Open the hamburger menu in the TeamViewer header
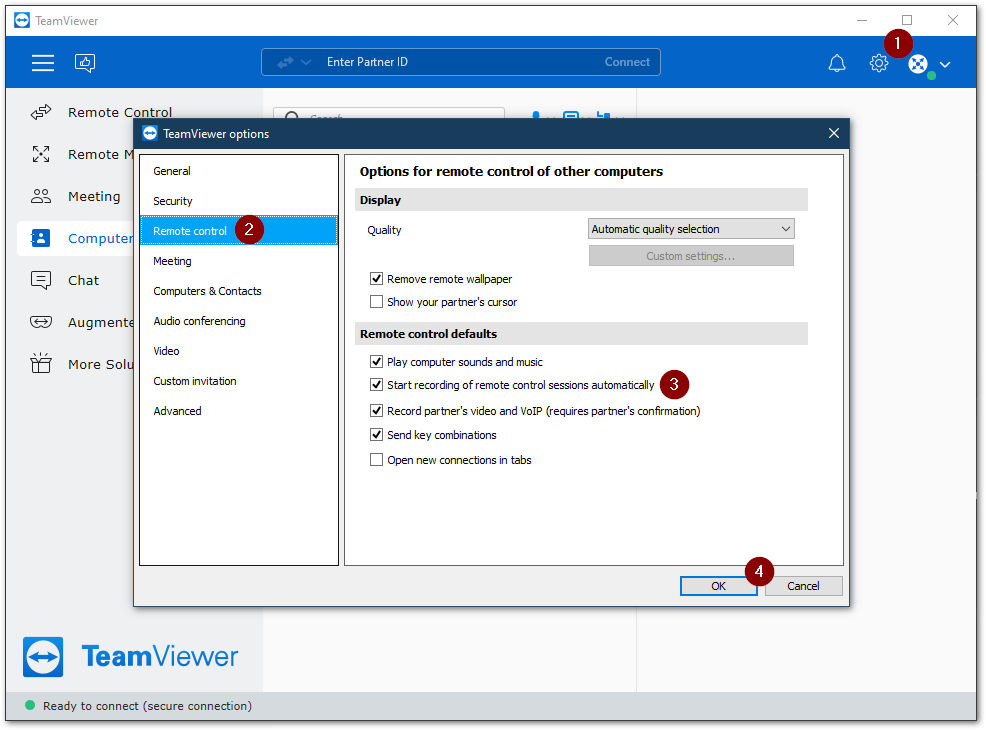Viewport: 986px width, 730px height. (x=43, y=62)
